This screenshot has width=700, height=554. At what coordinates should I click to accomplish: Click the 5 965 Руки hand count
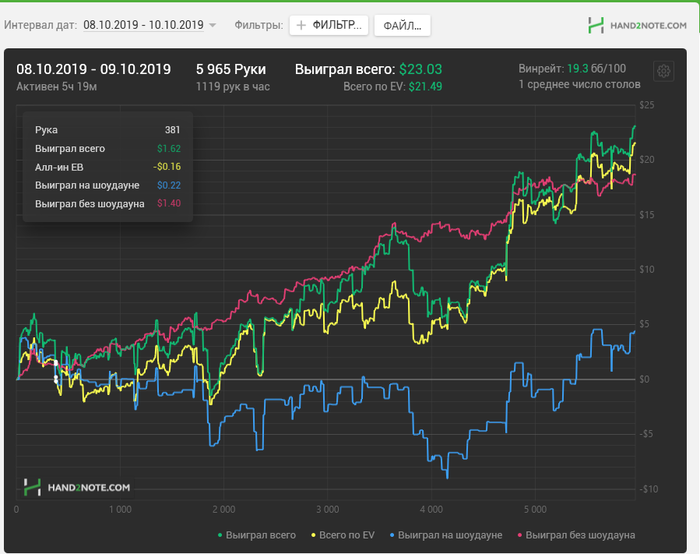(229, 70)
